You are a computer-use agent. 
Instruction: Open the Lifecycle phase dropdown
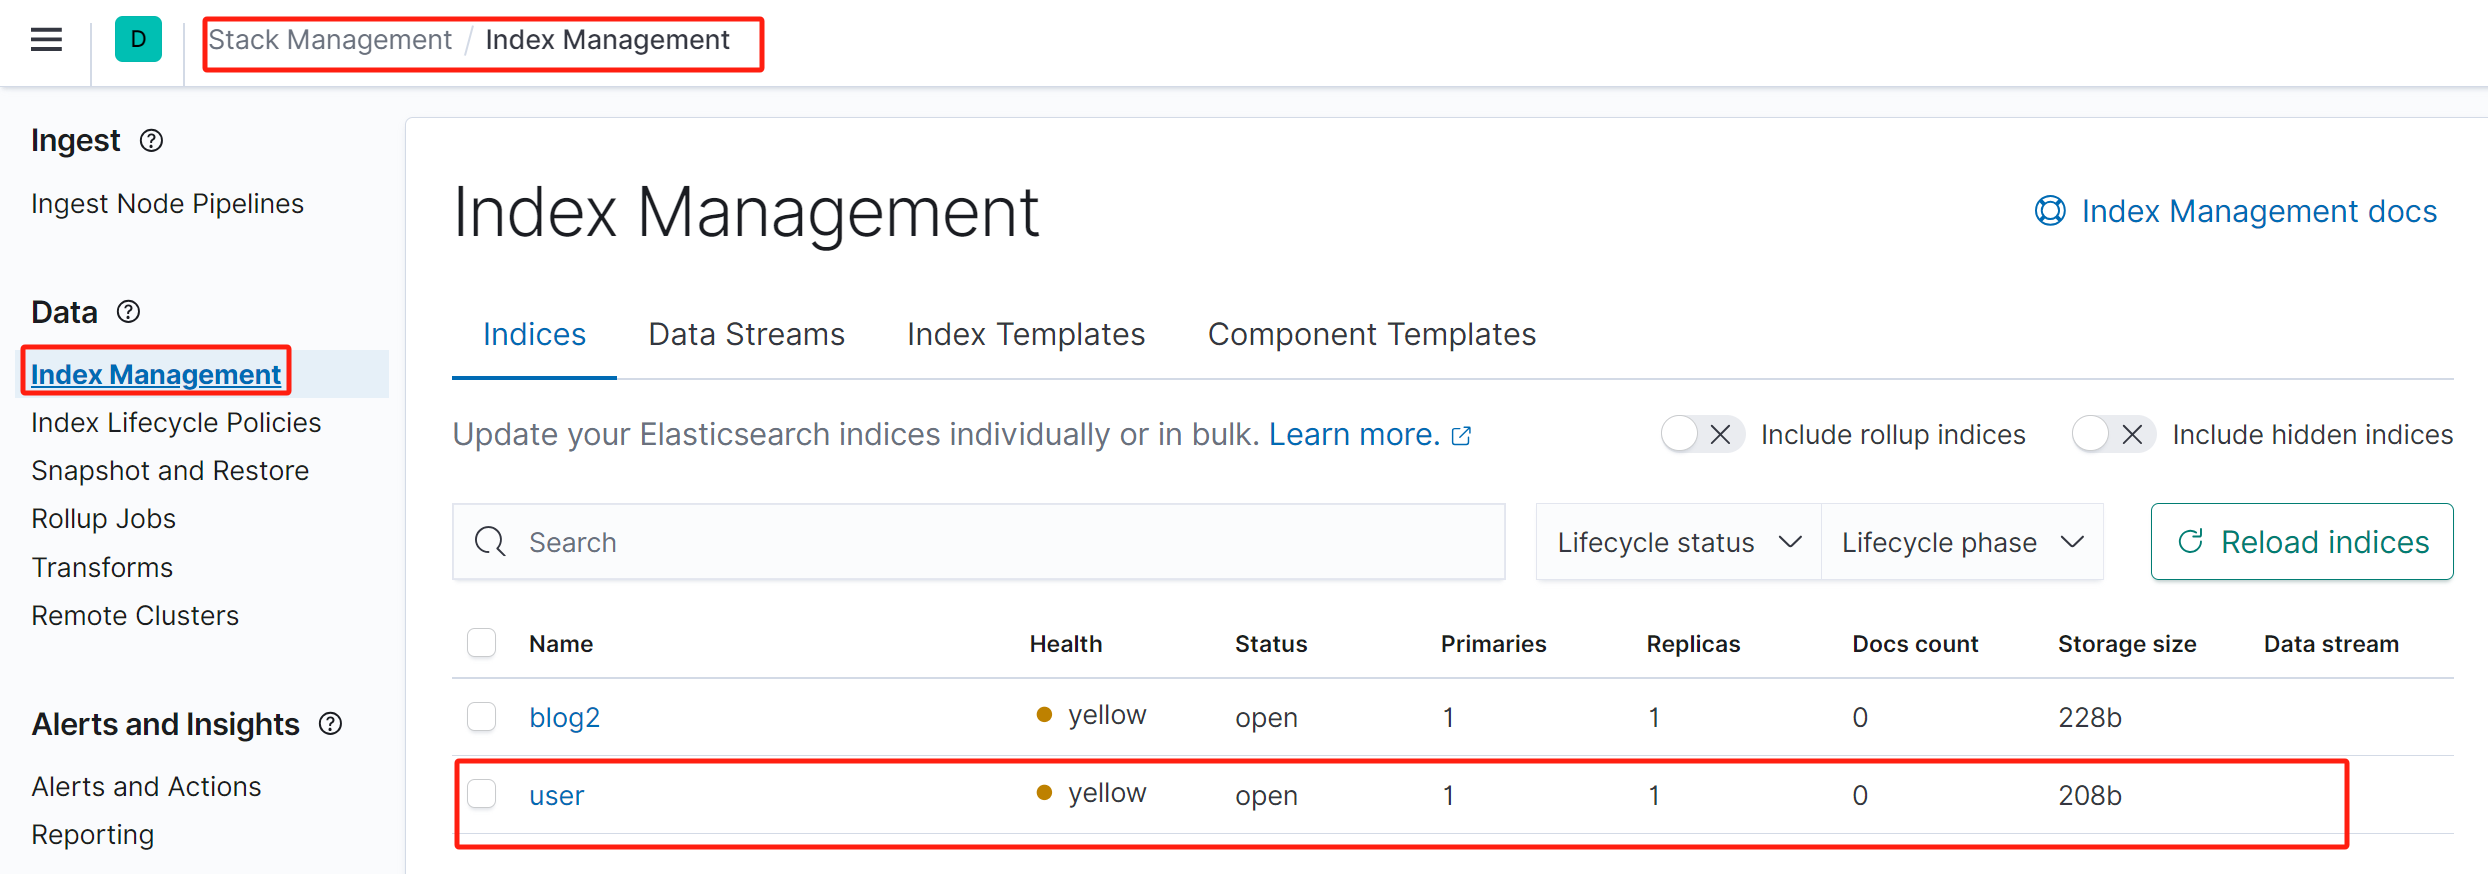coord(1962,542)
